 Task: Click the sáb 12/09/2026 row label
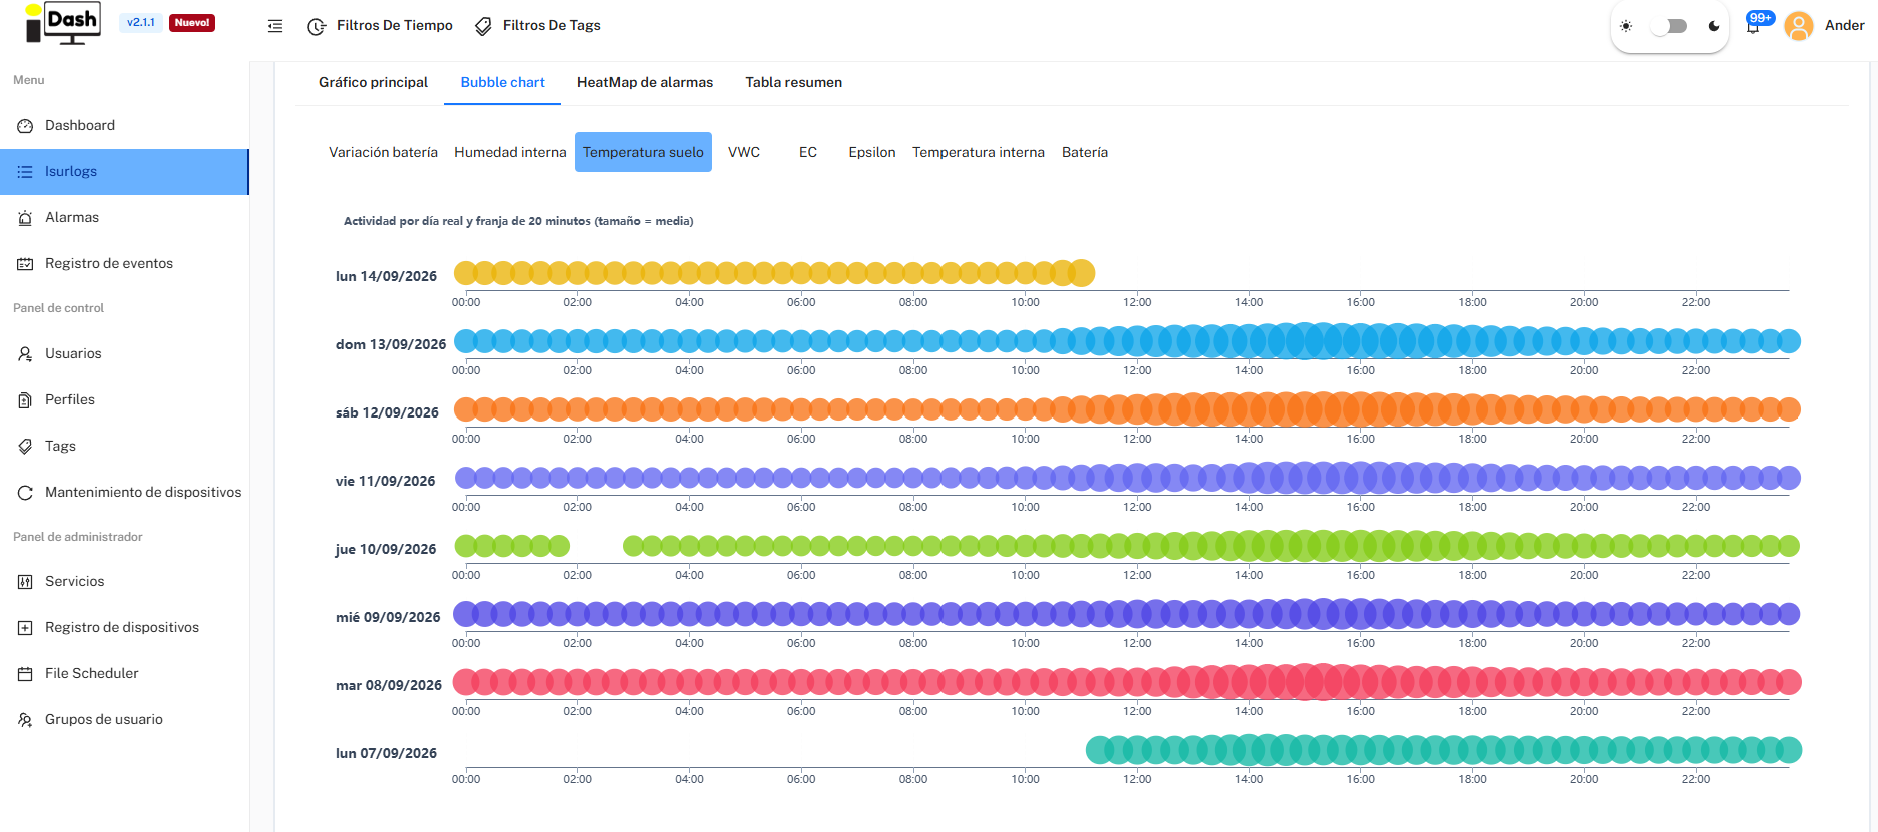[x=387, y=413]
